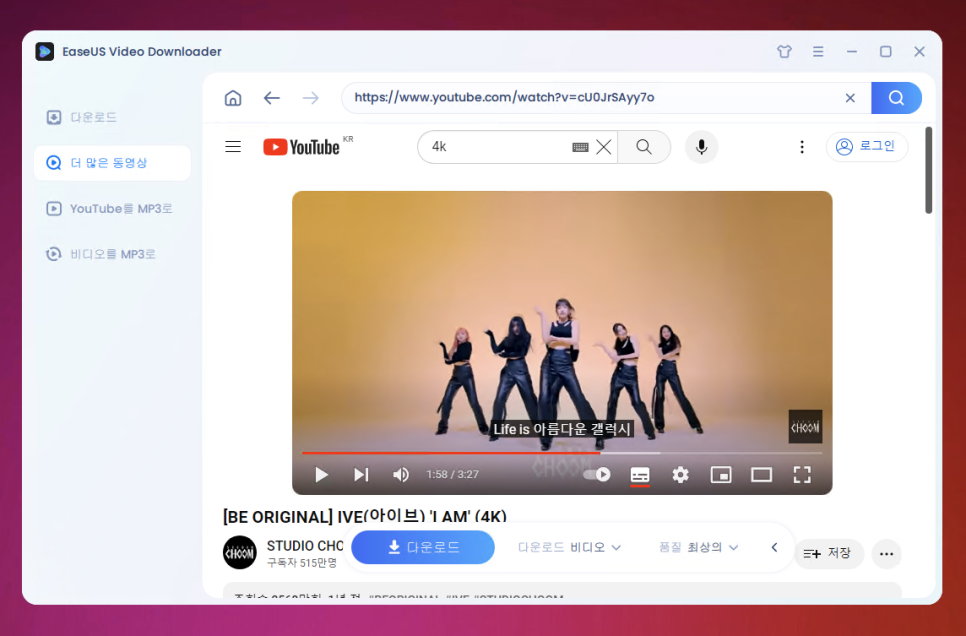Enable miniplayer mode
Viewport: 966px width, 636px height.
[x=721, y=475]
